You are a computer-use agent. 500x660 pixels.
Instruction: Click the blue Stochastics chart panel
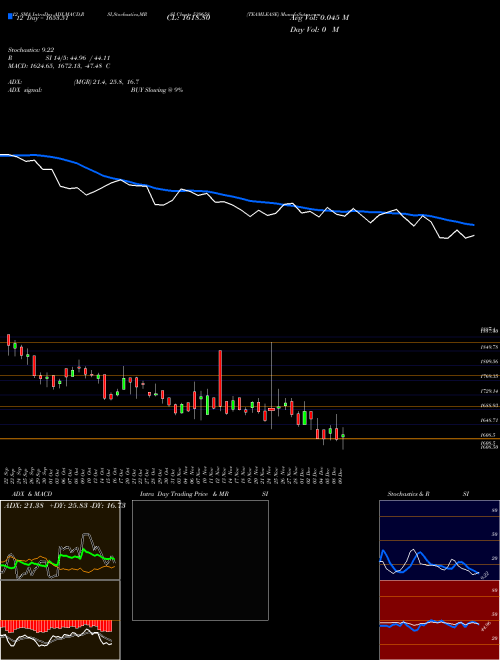439,540
